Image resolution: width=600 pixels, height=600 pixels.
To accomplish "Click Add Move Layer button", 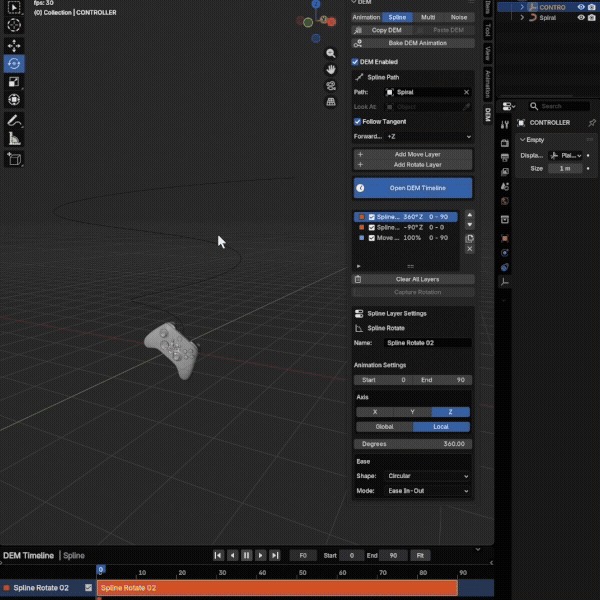I will click(x=413, y=155).
